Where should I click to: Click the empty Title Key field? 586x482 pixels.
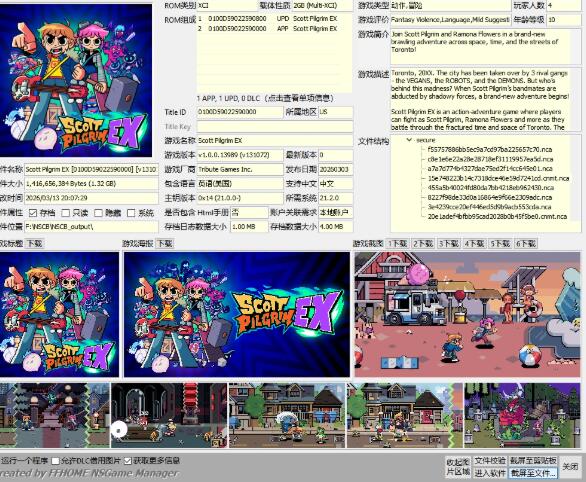(x=275, y=126)
